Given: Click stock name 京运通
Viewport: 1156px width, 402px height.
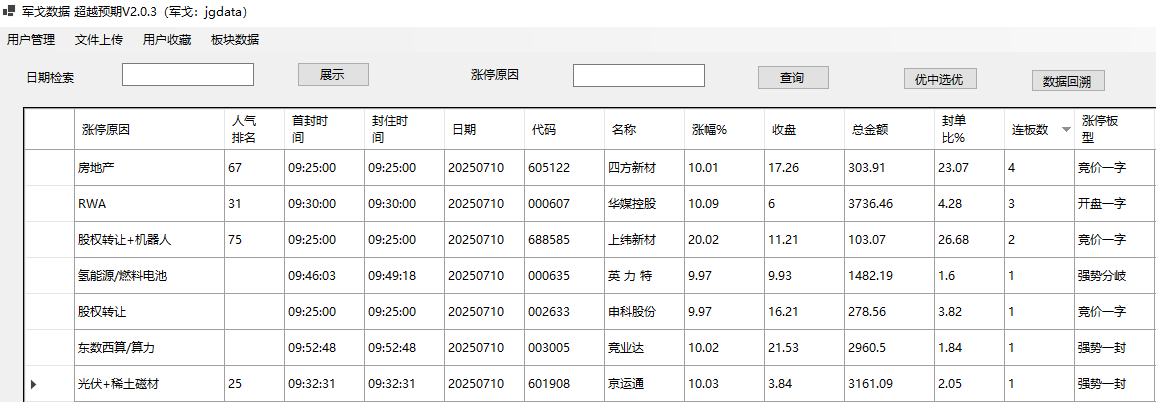Looking at the screenshot, I should [x=644, y=384].
